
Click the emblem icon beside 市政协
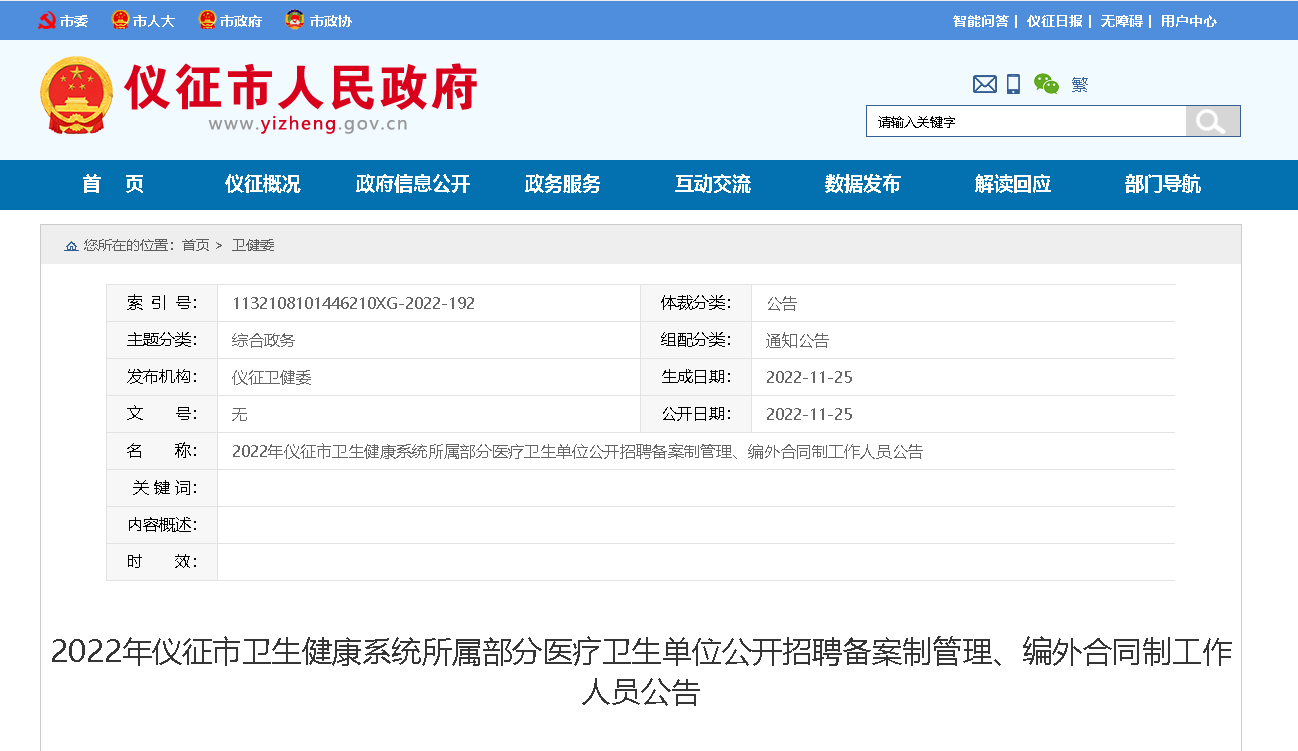click(x=294, y=20)
